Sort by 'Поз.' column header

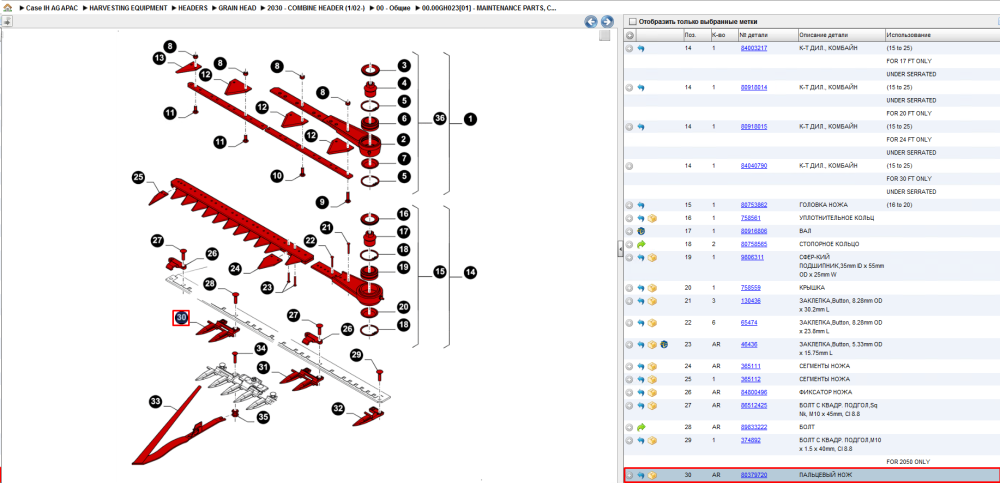tap(696, 35)
